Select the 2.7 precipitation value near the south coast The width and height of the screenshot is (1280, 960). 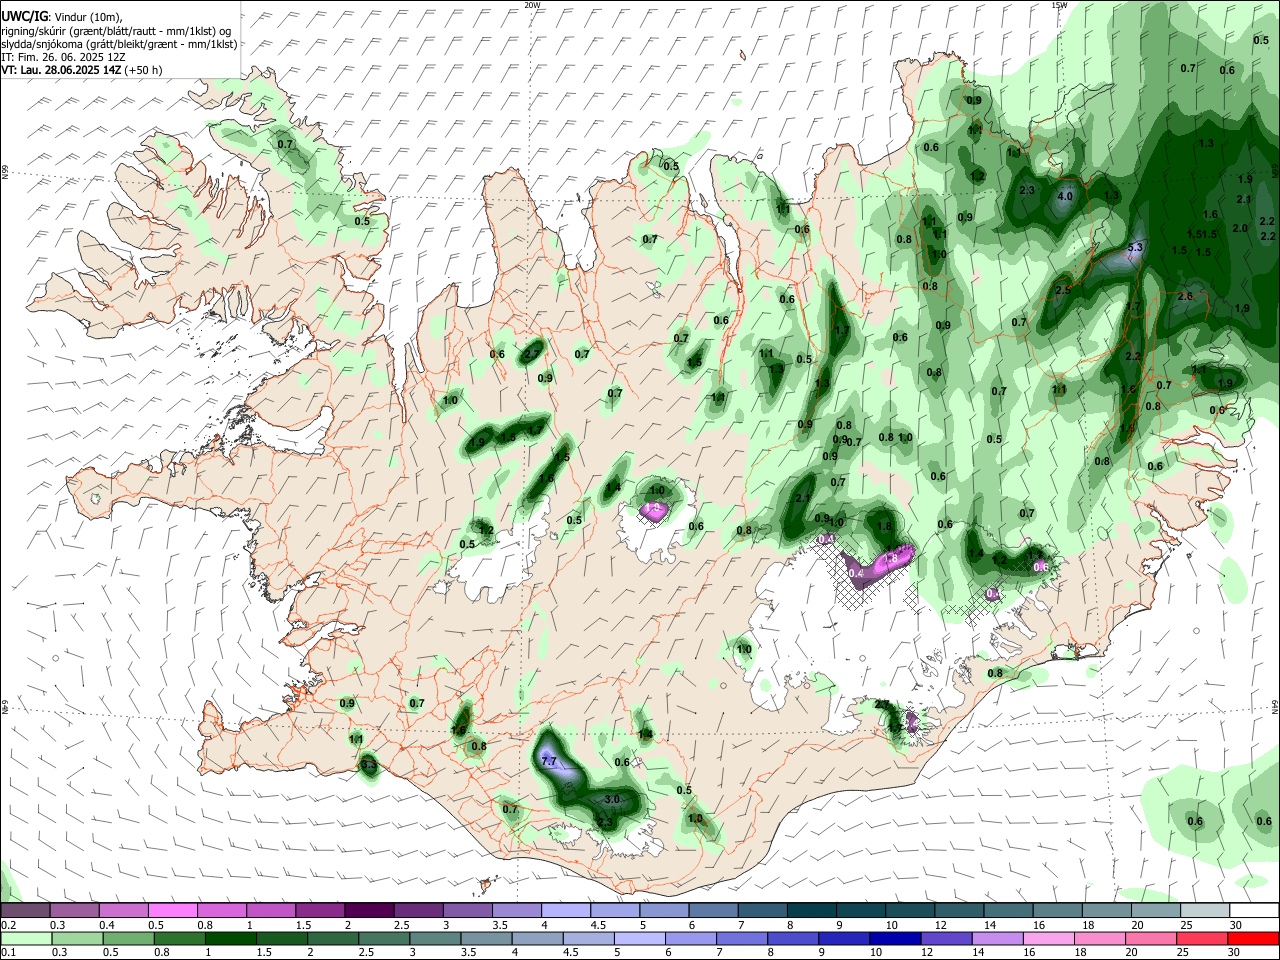point(883,705)
